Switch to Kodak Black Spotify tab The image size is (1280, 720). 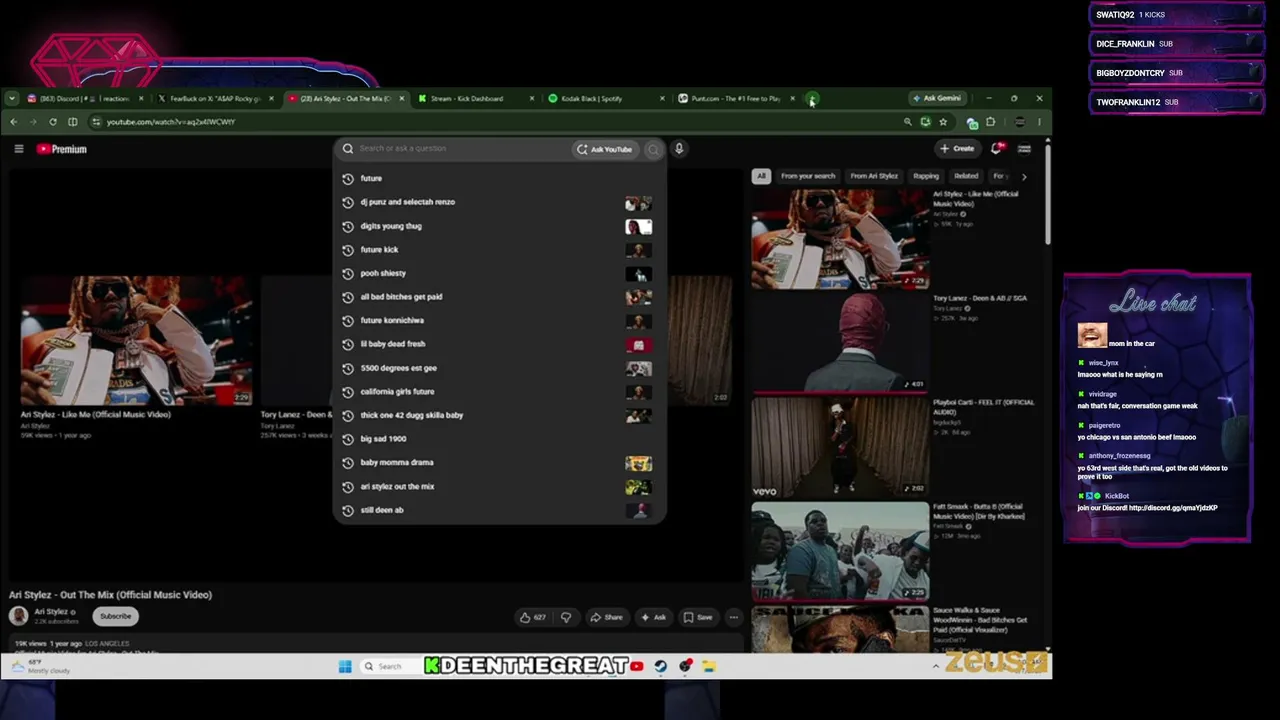pos(606,99)
